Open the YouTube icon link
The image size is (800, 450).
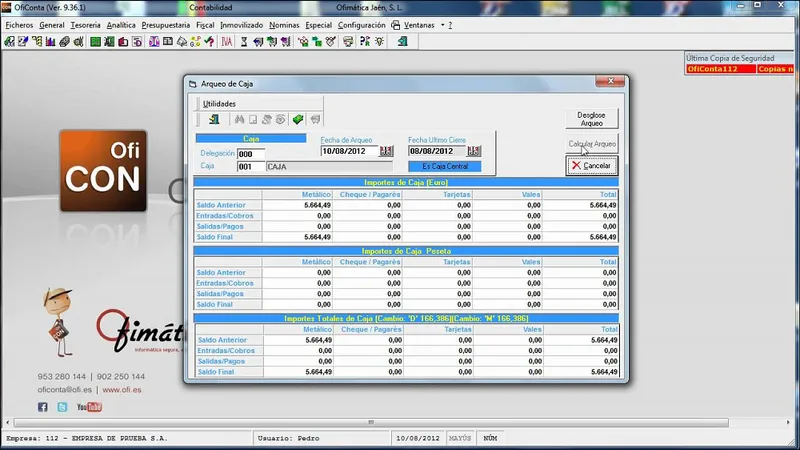[89, 407]
